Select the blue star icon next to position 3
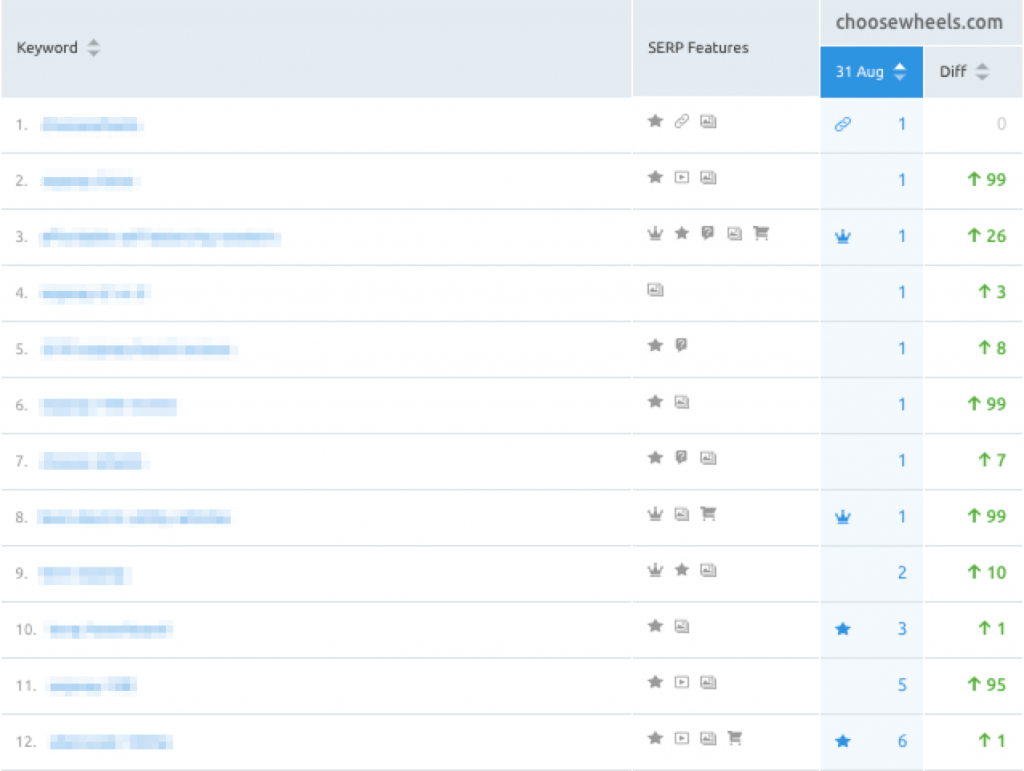Screen dimensions: 1024x771 (x=843, y=628)
